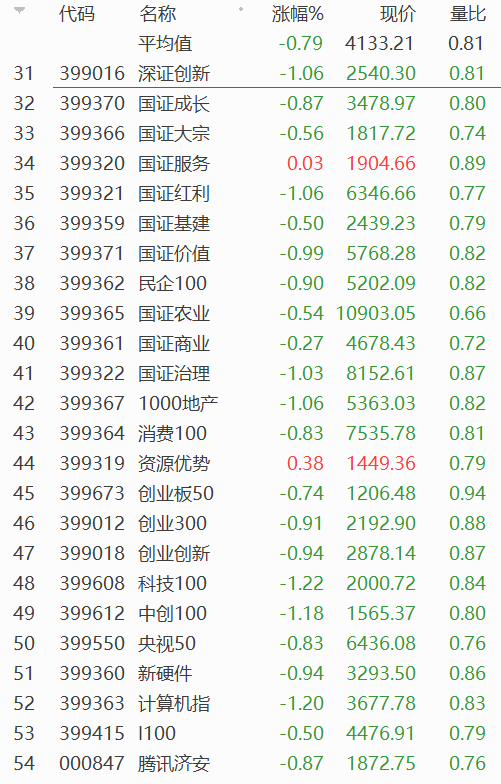Select row 31 深证创新
Image resolution: width=501 pixels, height=784 pixels.
(250, 74)
